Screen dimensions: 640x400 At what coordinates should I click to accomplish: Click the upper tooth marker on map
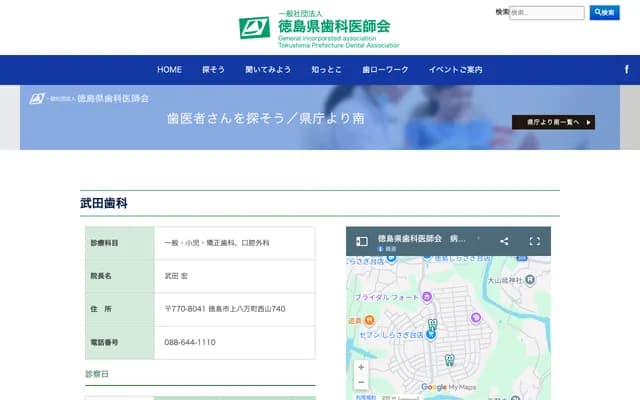(432, 325)
